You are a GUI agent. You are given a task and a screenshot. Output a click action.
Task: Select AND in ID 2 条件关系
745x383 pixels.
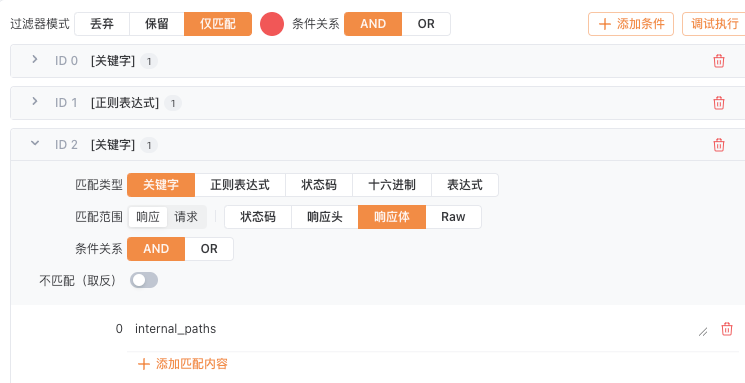156,249
